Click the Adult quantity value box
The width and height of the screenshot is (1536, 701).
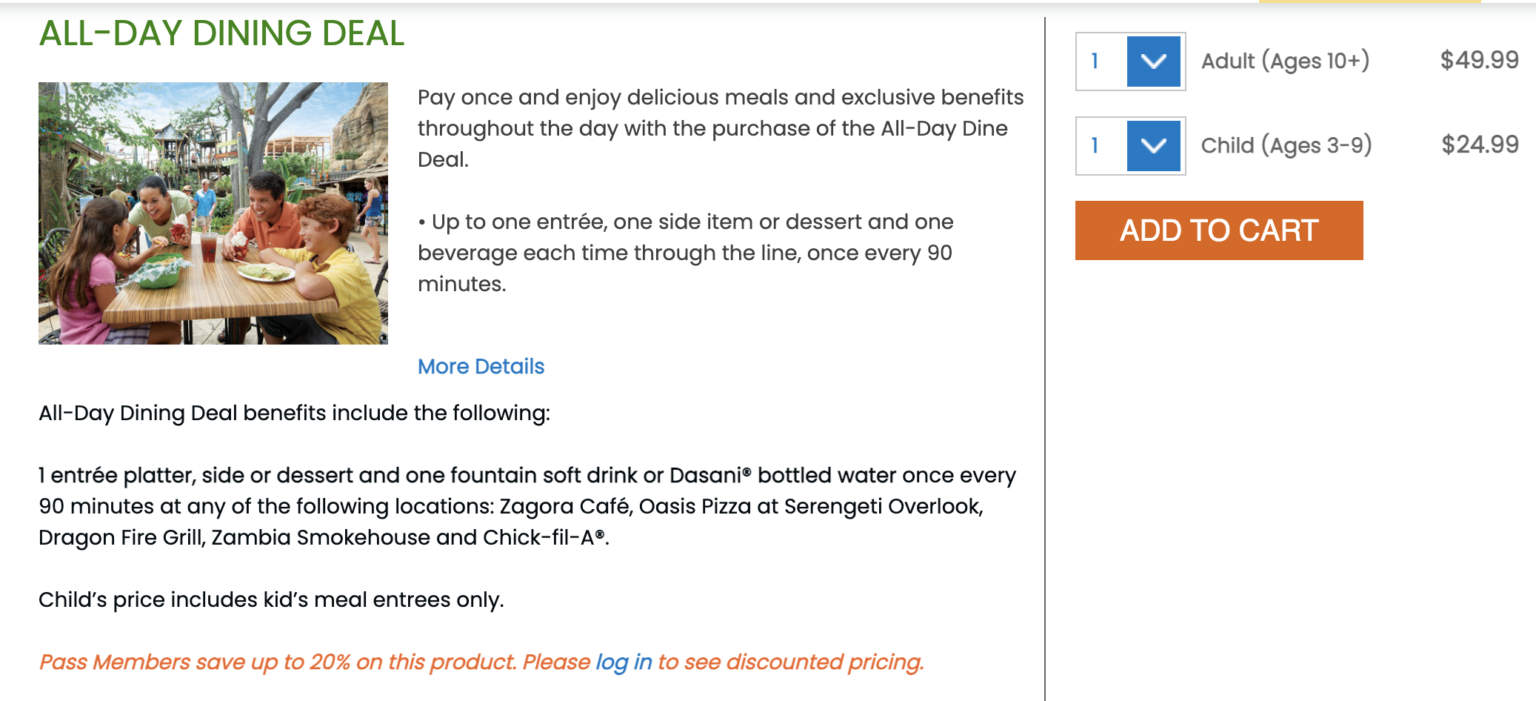click(x=1101, y=62)
